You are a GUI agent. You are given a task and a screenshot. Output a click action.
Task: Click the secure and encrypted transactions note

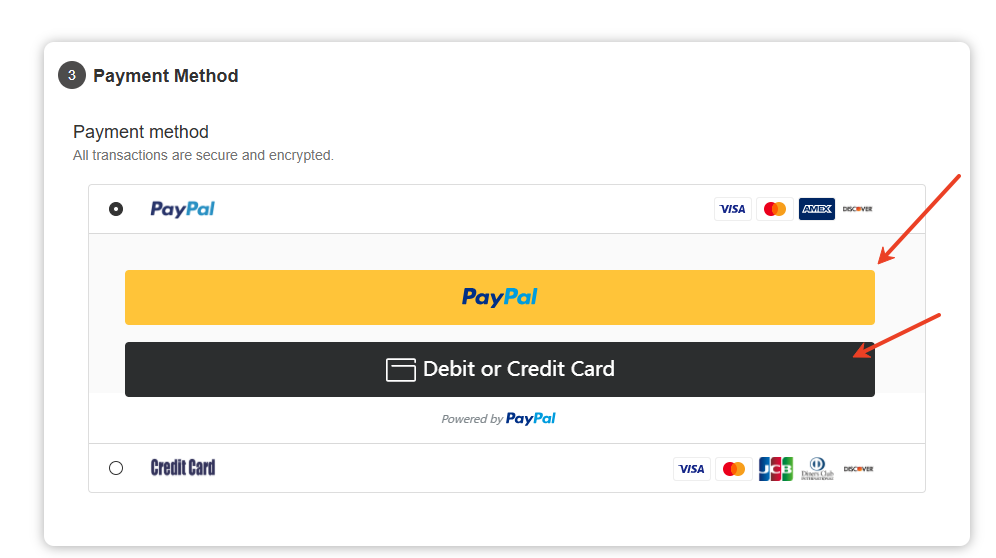point(203,156)
